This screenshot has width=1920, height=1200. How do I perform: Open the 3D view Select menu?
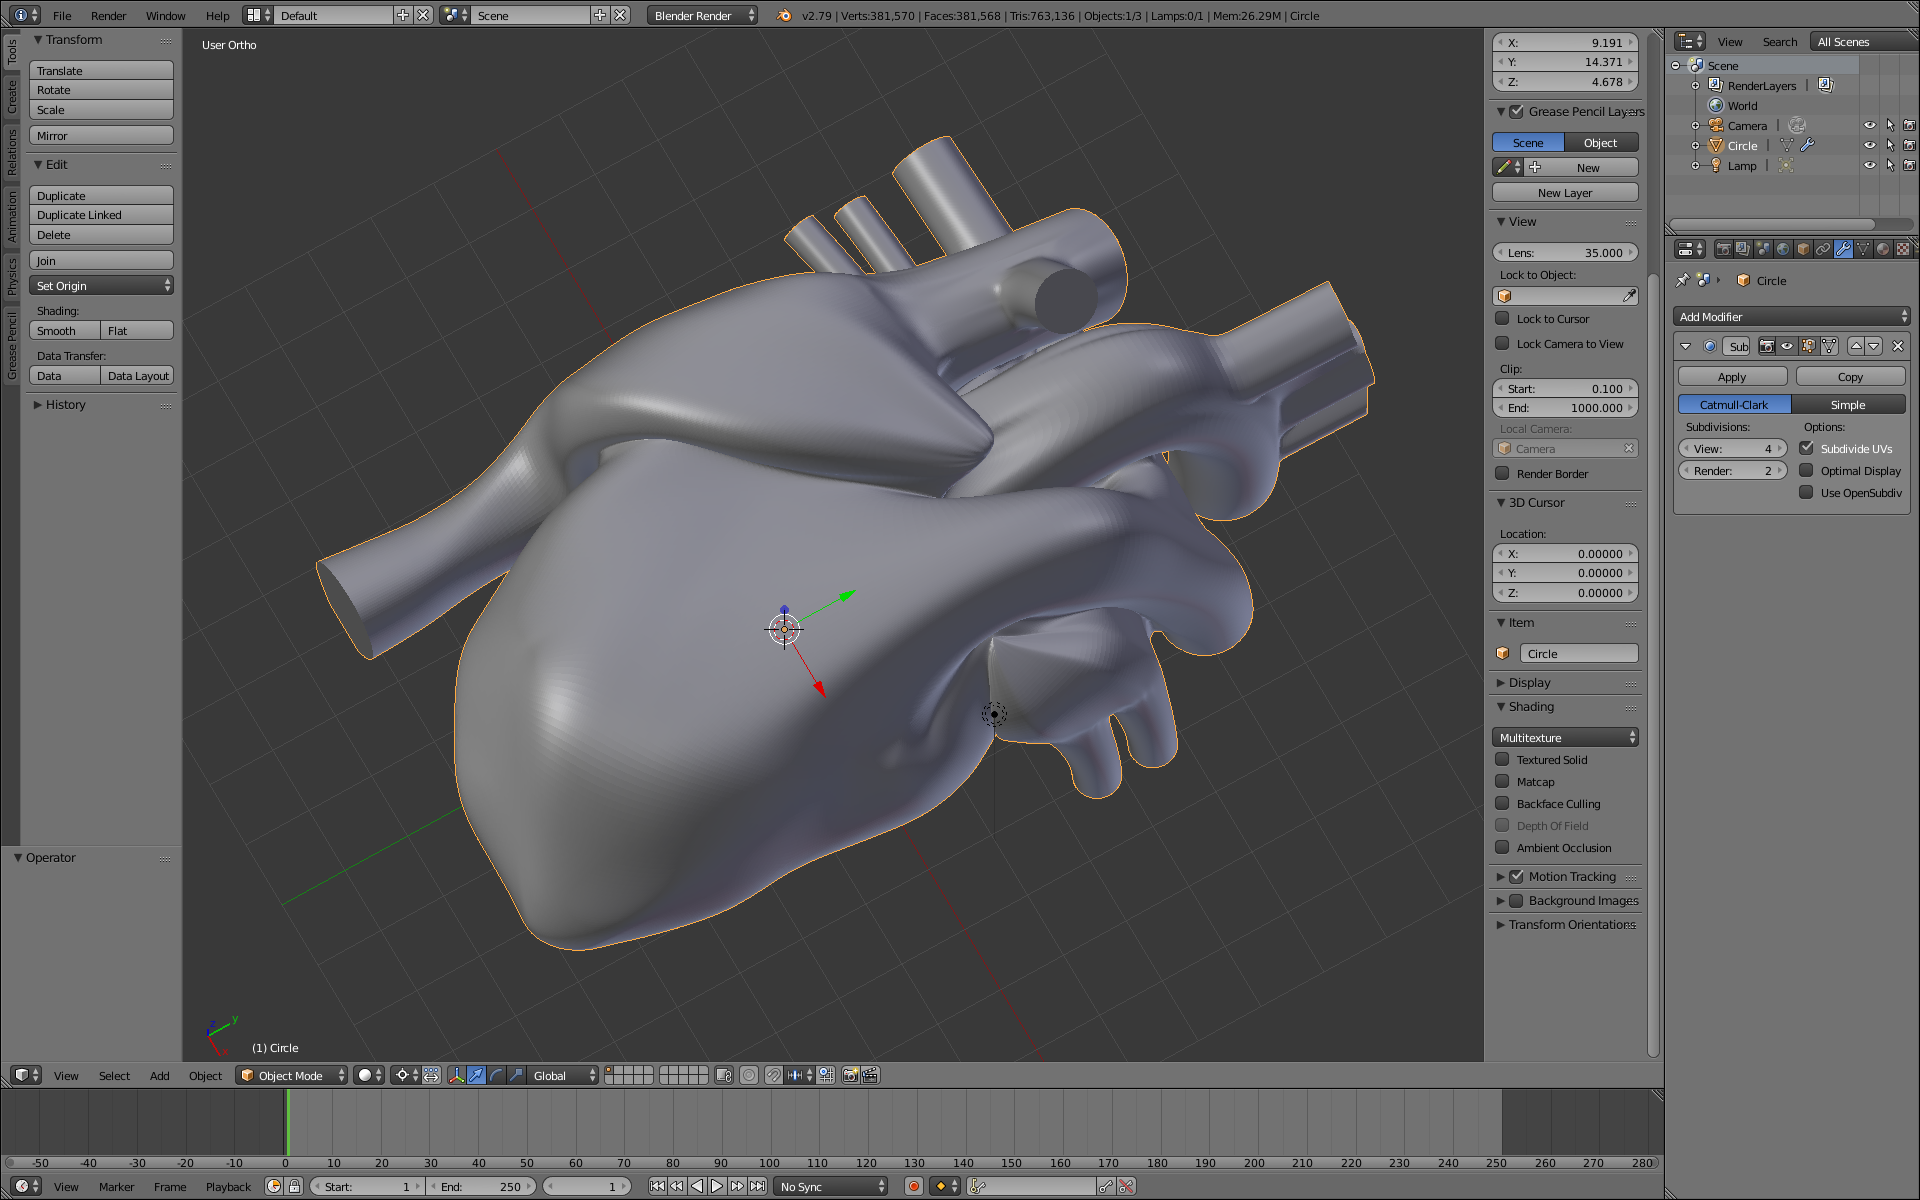[114, 1075]
